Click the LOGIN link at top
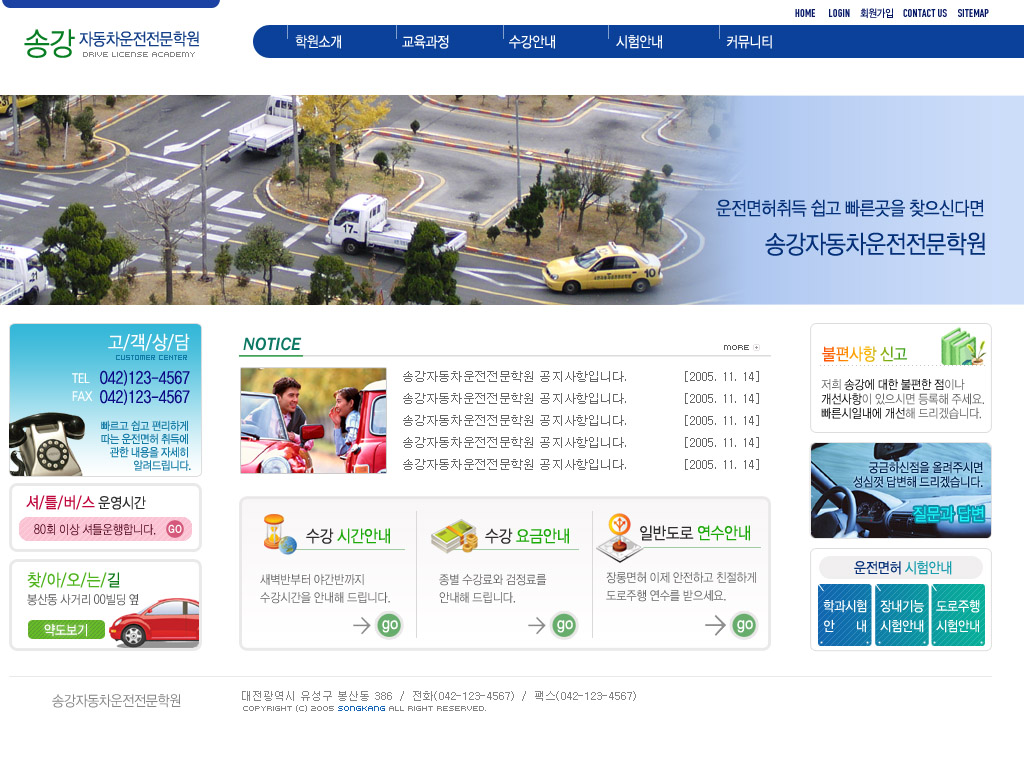Viewport: 1024px width, 768px height. point(838,13)
